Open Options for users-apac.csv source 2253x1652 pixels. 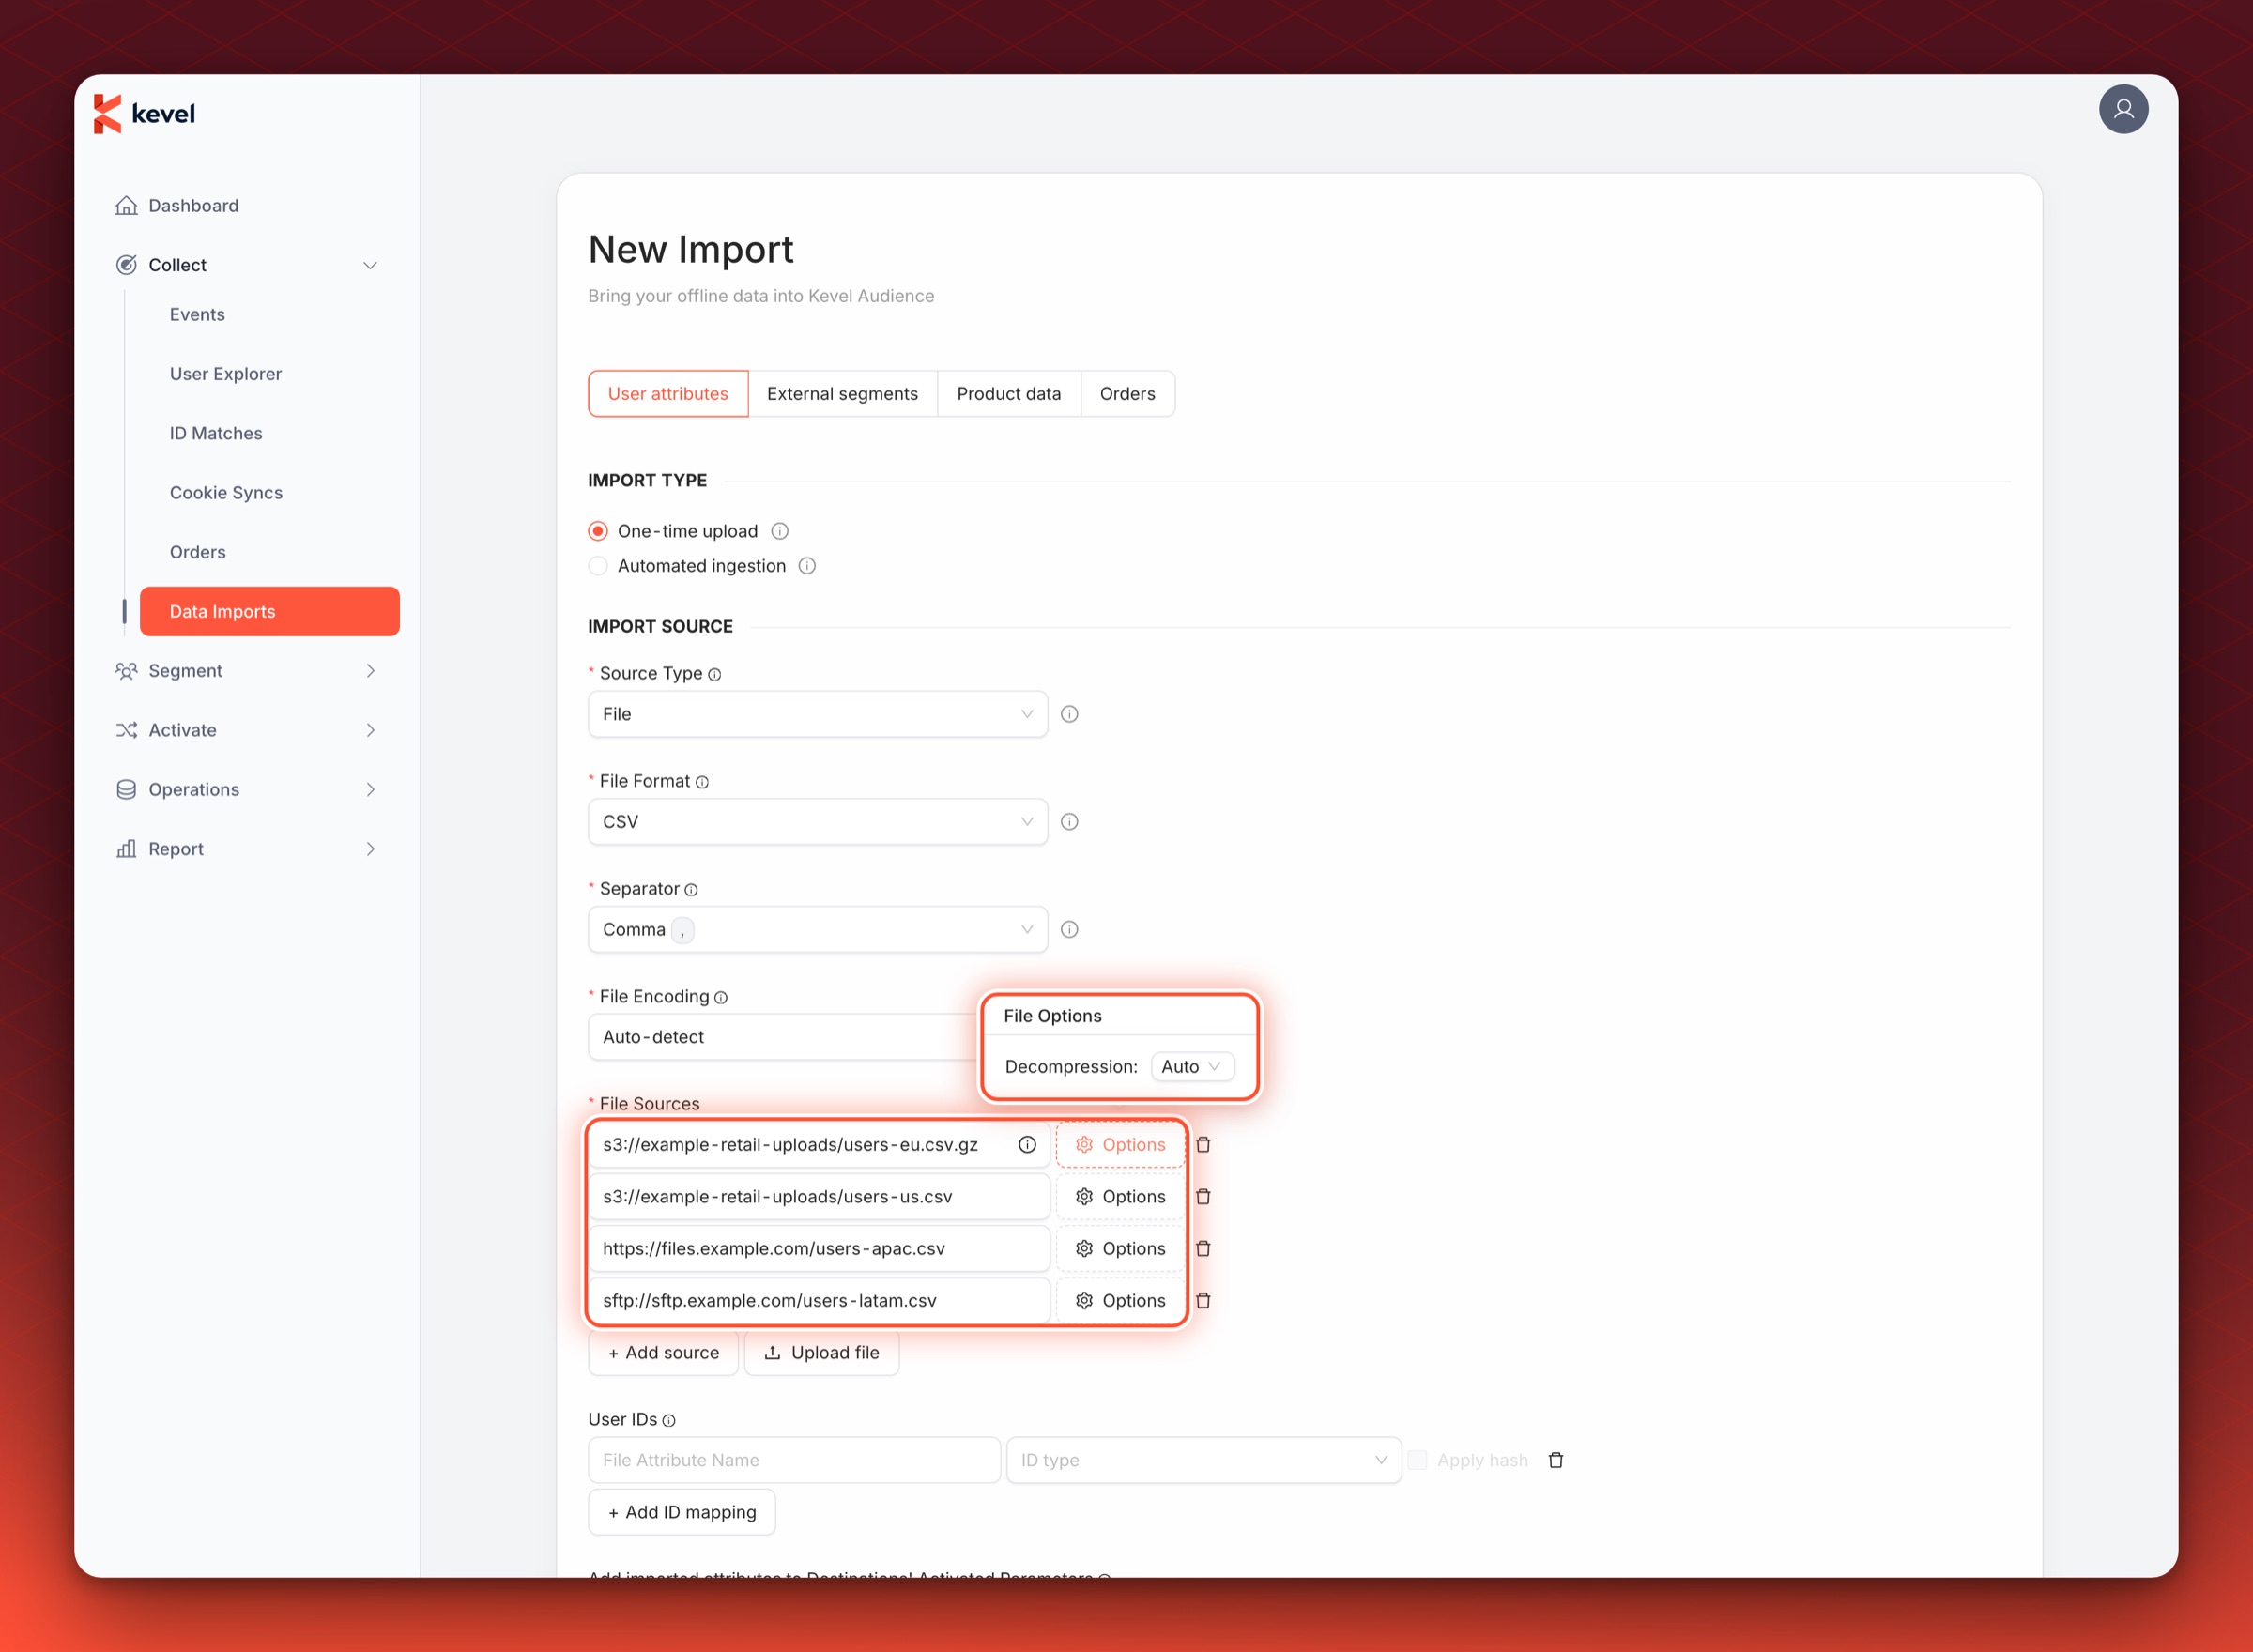click(x=1120, y=1249)
